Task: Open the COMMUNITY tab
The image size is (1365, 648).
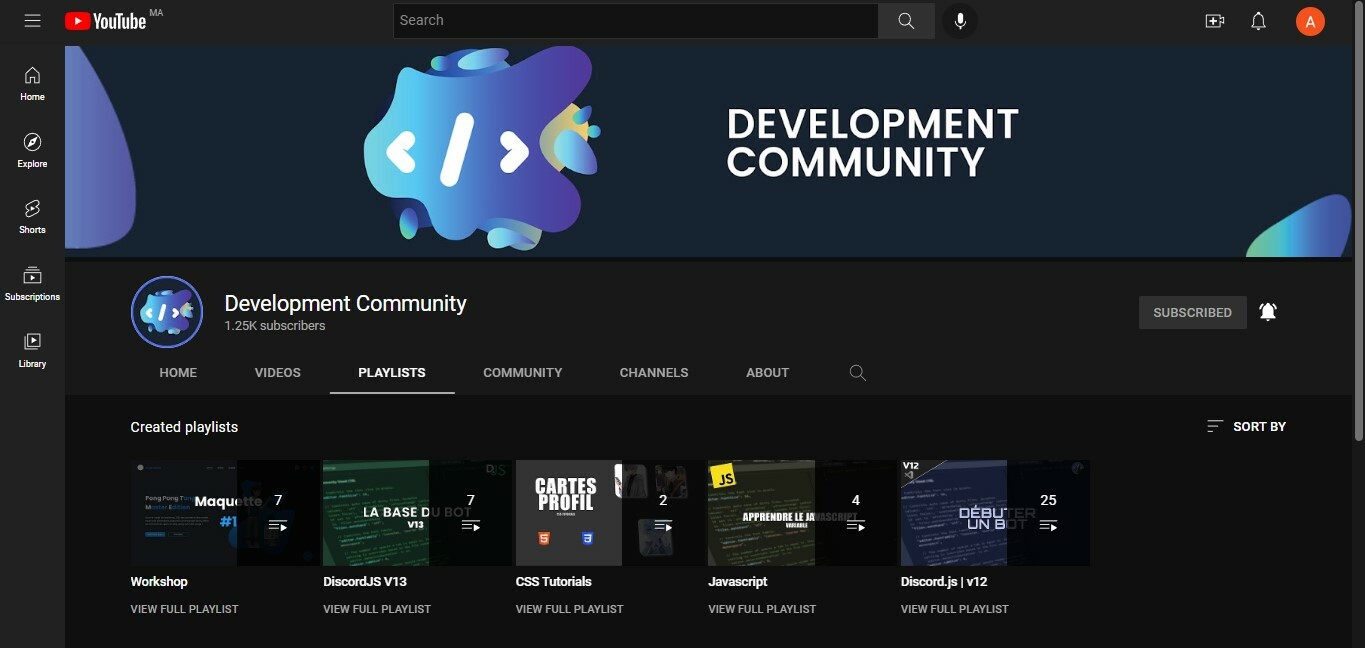Action: (522, 372)
